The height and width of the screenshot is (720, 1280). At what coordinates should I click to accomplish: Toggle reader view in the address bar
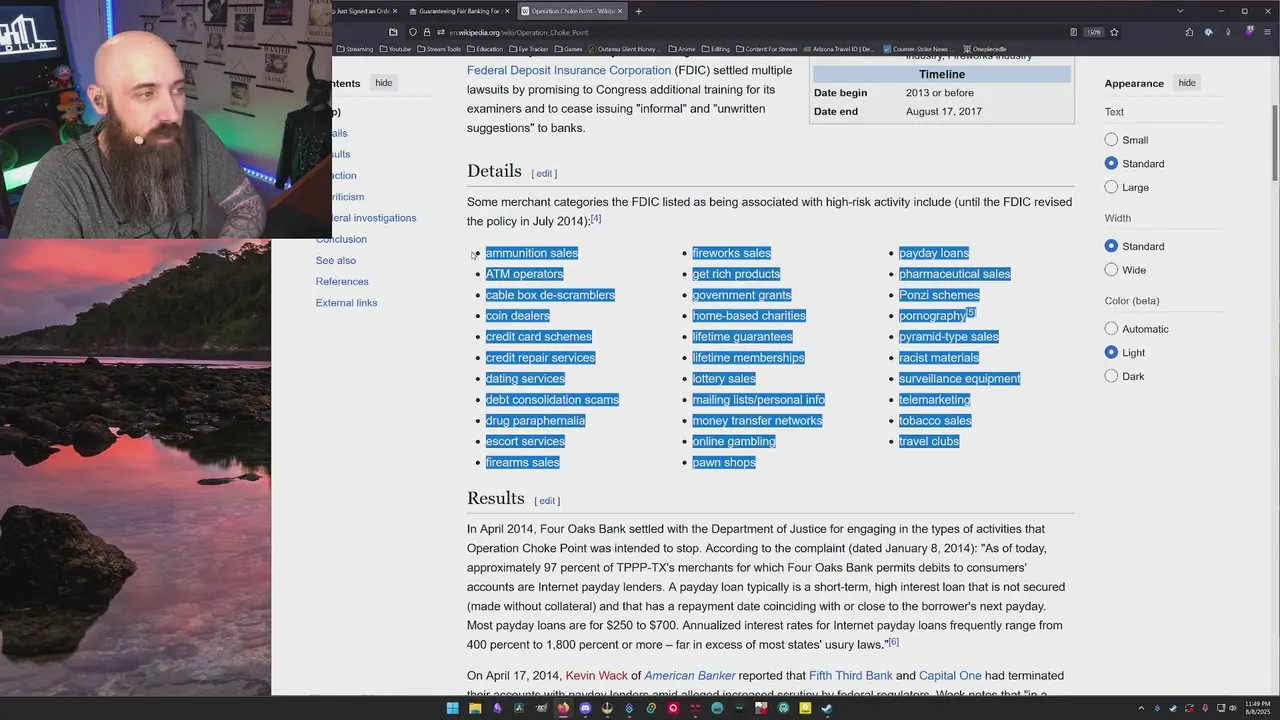pyautogui.click(x=1073, y=32)
